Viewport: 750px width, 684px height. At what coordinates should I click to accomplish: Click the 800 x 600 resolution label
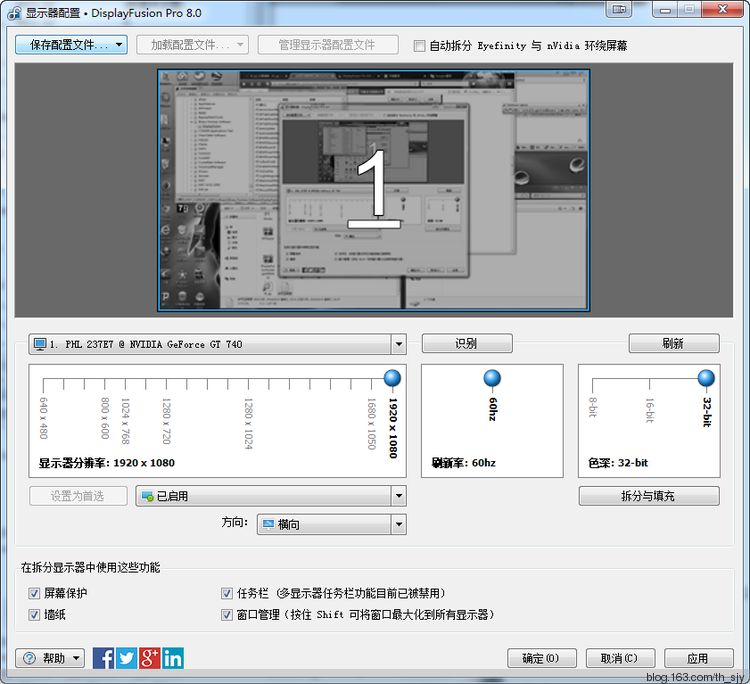coord(105,418)
